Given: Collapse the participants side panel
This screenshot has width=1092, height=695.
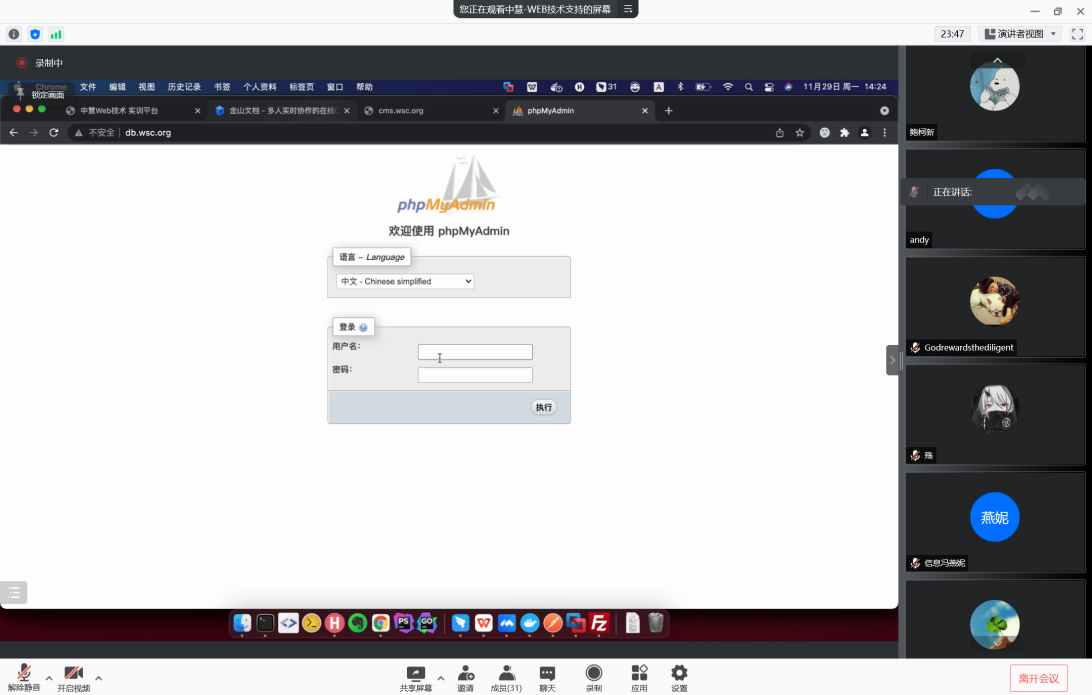Looking at the screenshot, I should pyautogui.click(x=892, y=360).
